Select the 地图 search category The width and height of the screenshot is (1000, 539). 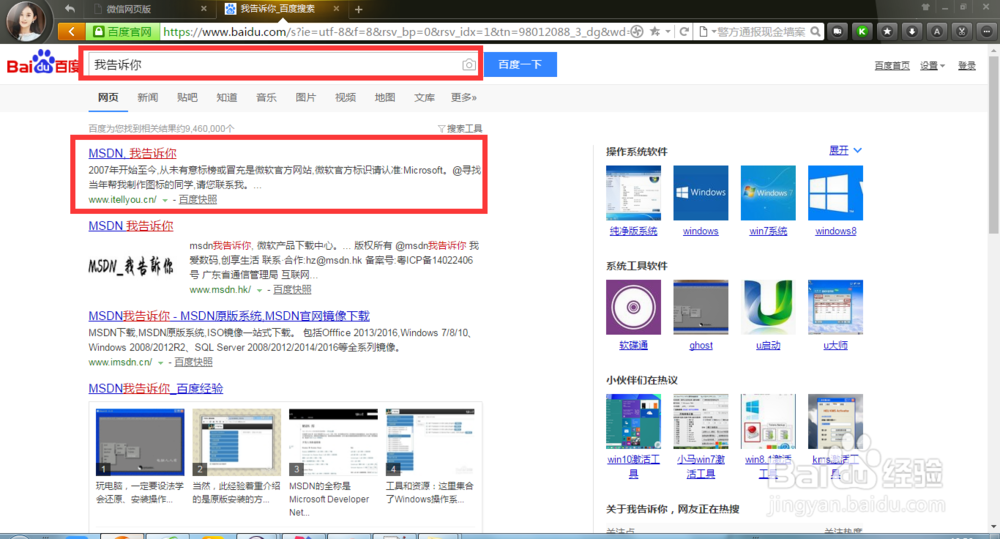click(x=385, y=97)
